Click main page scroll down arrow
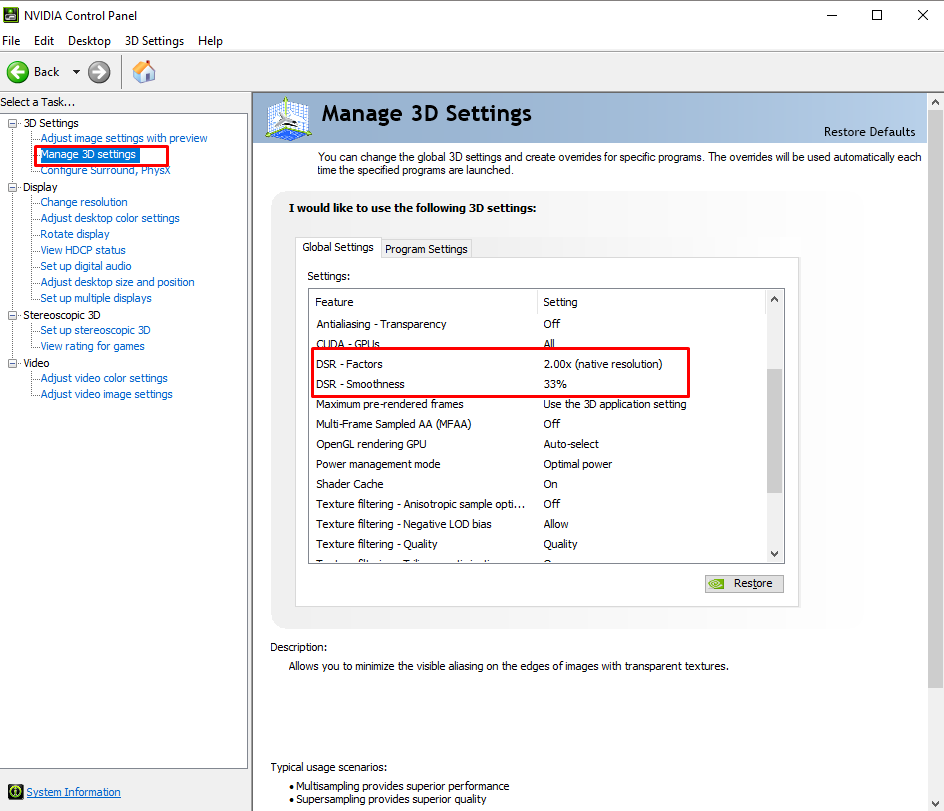 (x=935, y=804)
